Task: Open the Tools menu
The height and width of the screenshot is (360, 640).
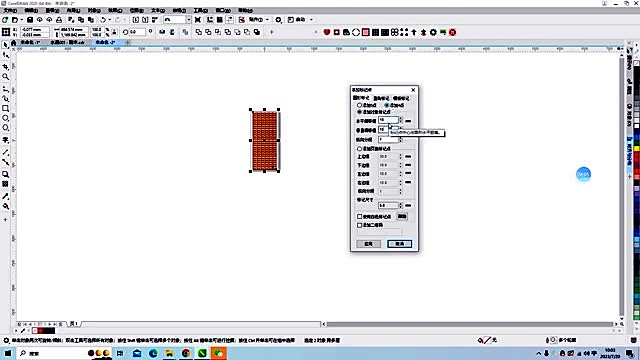Action: [200, 10]
